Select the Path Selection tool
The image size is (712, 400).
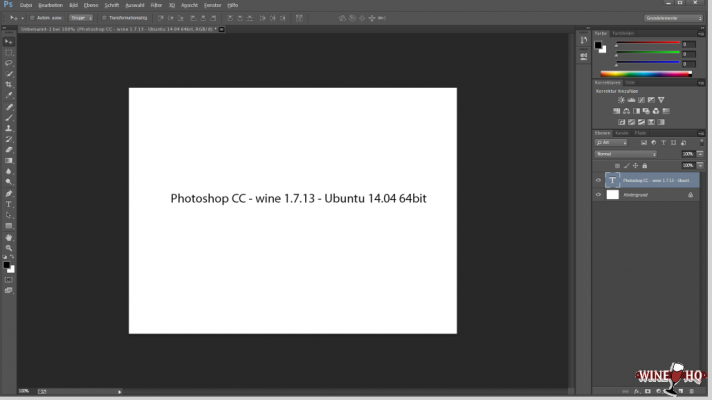pyautogui.click(x=9, y=215)
